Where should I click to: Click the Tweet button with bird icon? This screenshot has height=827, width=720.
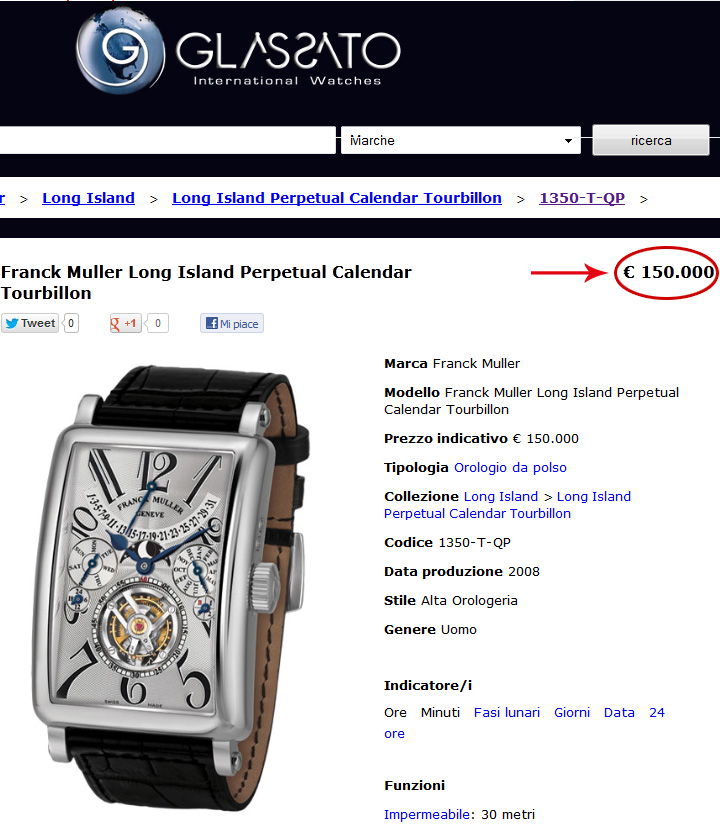[30, 323]
